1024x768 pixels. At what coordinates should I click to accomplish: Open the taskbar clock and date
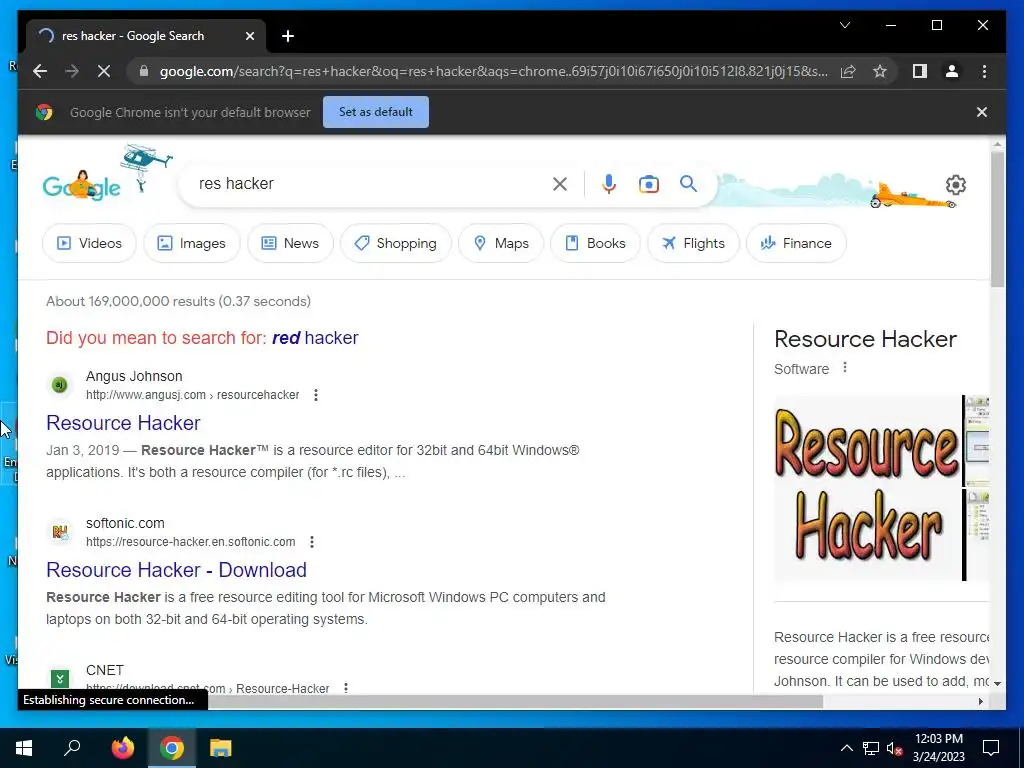938,748
